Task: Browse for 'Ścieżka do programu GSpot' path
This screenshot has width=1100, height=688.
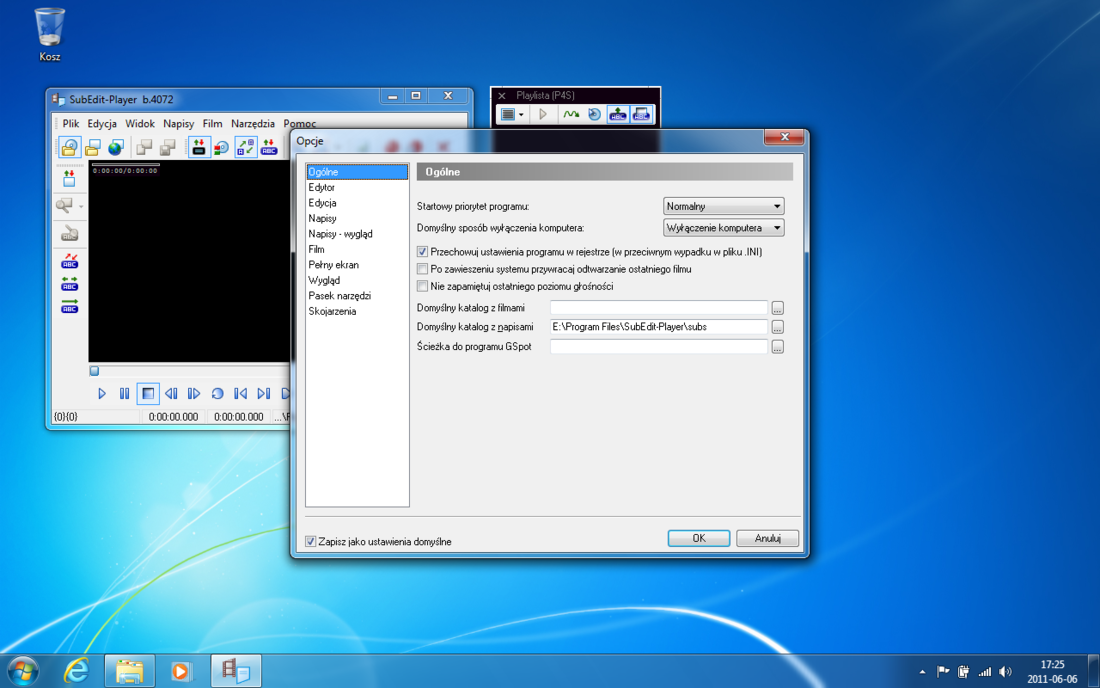Action: [x=777, y=346]
